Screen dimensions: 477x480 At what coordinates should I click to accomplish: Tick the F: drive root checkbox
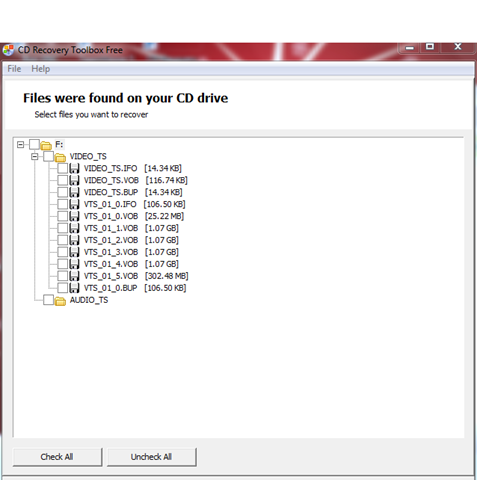pyautogui.click(x=34, y=144)
